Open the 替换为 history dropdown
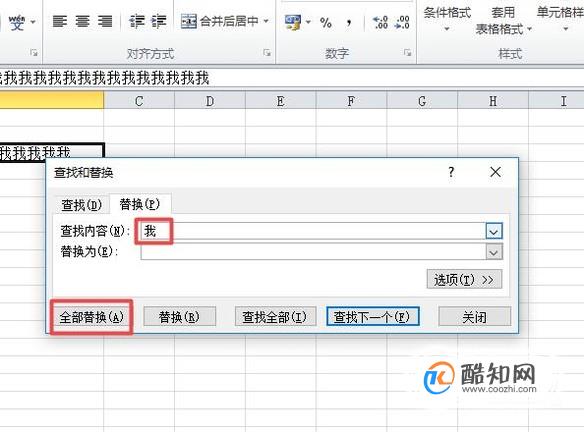 [x=494, y=252]
